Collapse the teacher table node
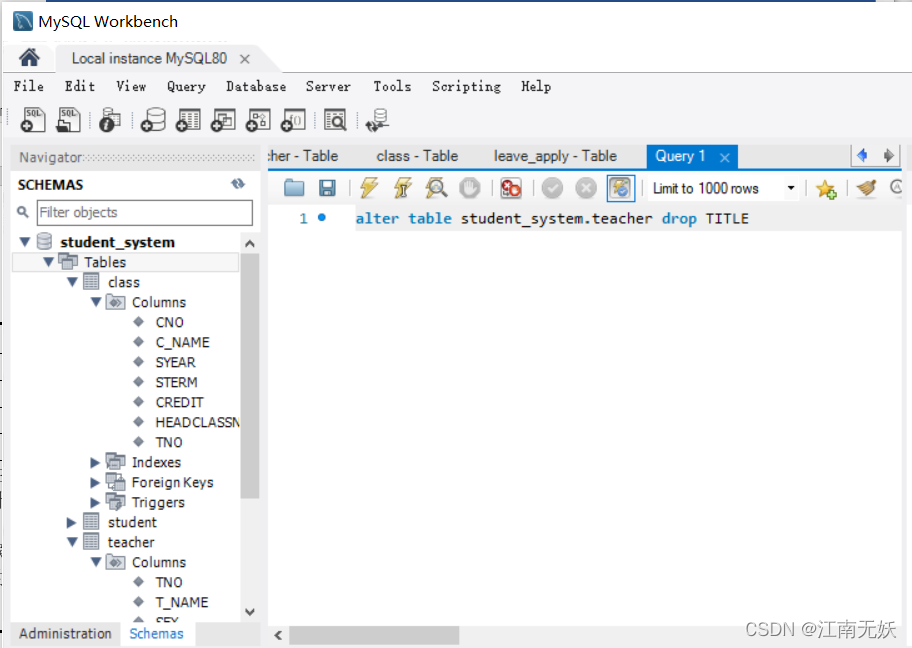The width and height of the screenshot is (912, 648). click(x=73, y=542)
